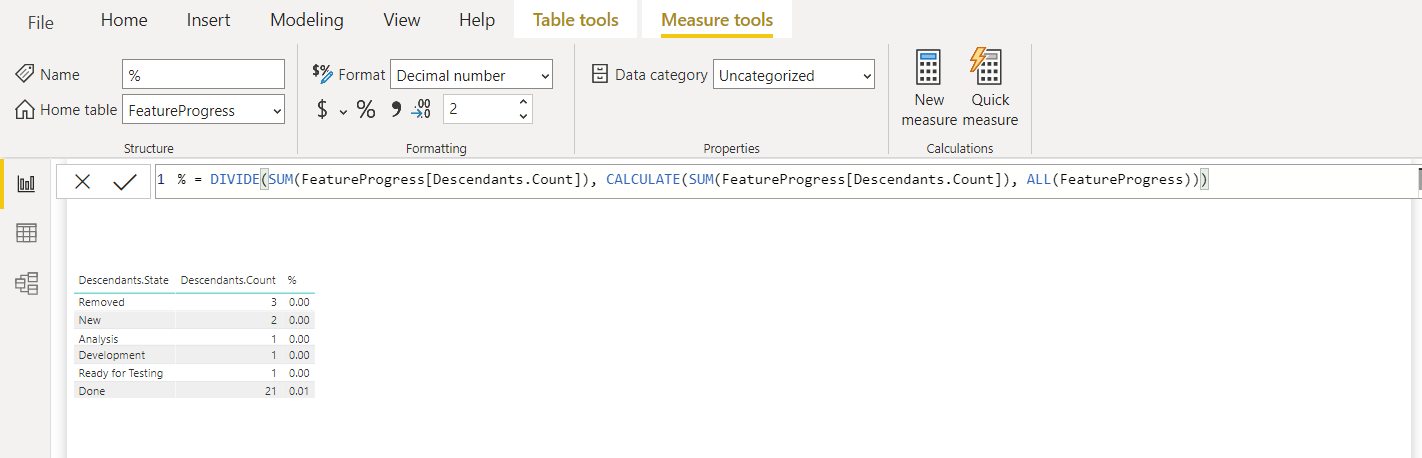The width and height of the screenshot is (1422, 458).
Task: Switch to the Help tab
Action: tap(477, 20)
